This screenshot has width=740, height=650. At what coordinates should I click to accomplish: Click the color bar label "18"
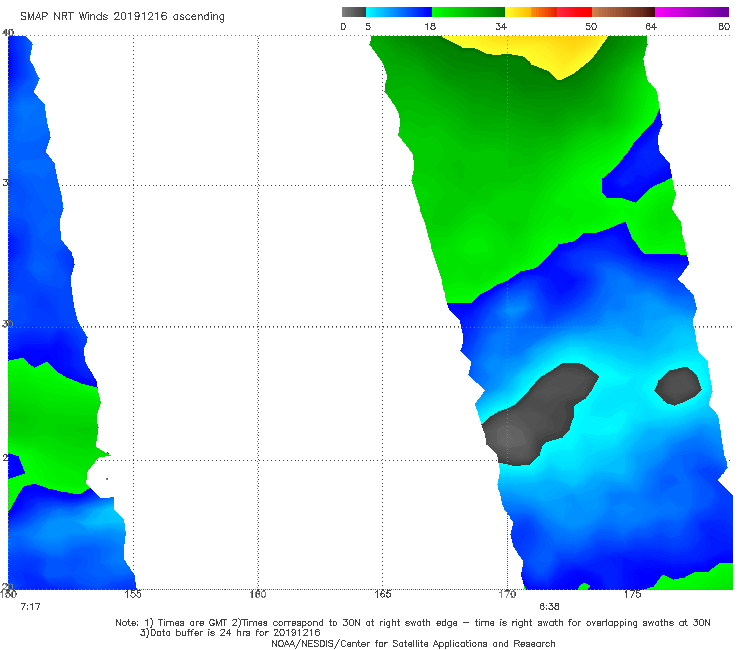coord(430,27)
